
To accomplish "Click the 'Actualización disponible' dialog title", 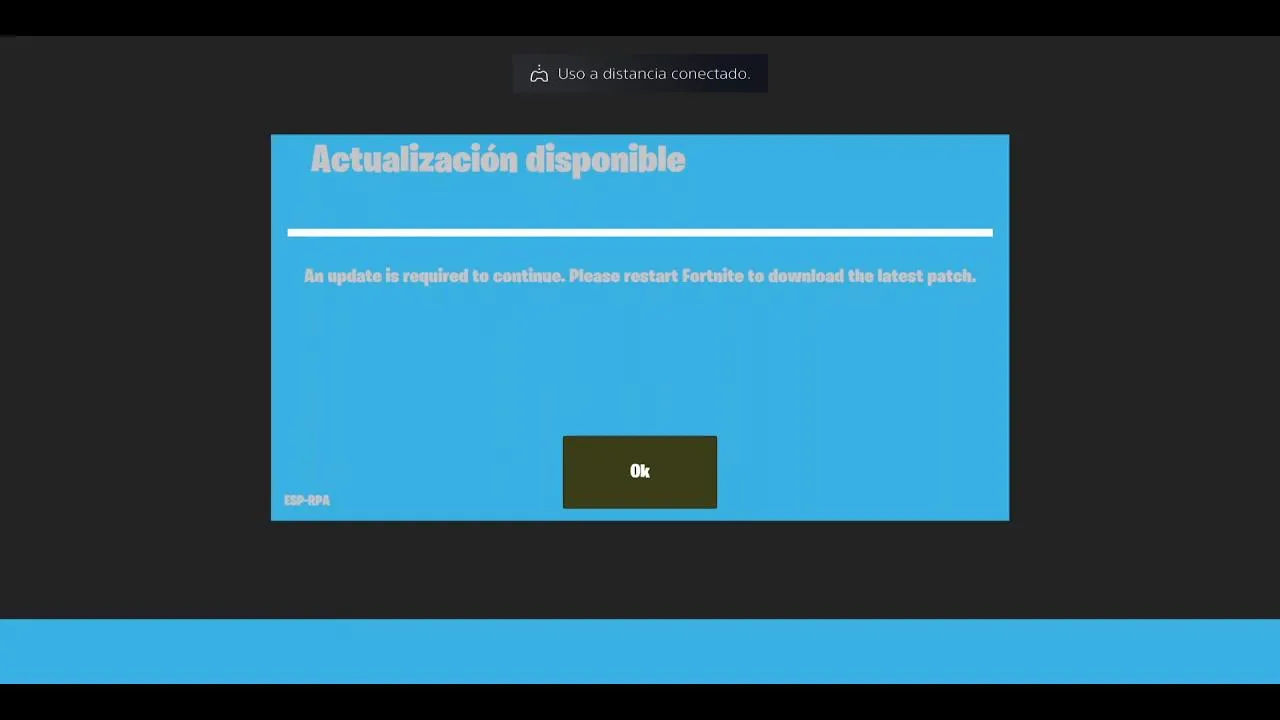I will [498, 160].
